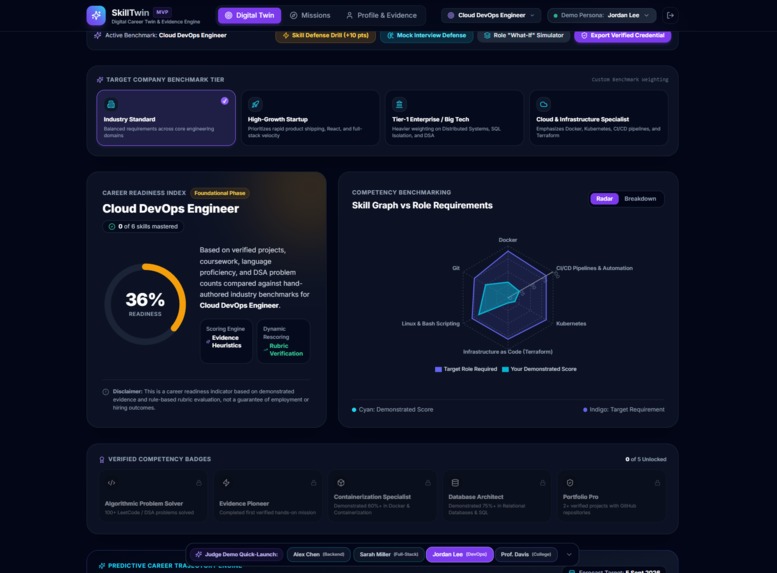
Task: Click lock icon on Evidence Pioneer badge
Action: coord(313,483)
